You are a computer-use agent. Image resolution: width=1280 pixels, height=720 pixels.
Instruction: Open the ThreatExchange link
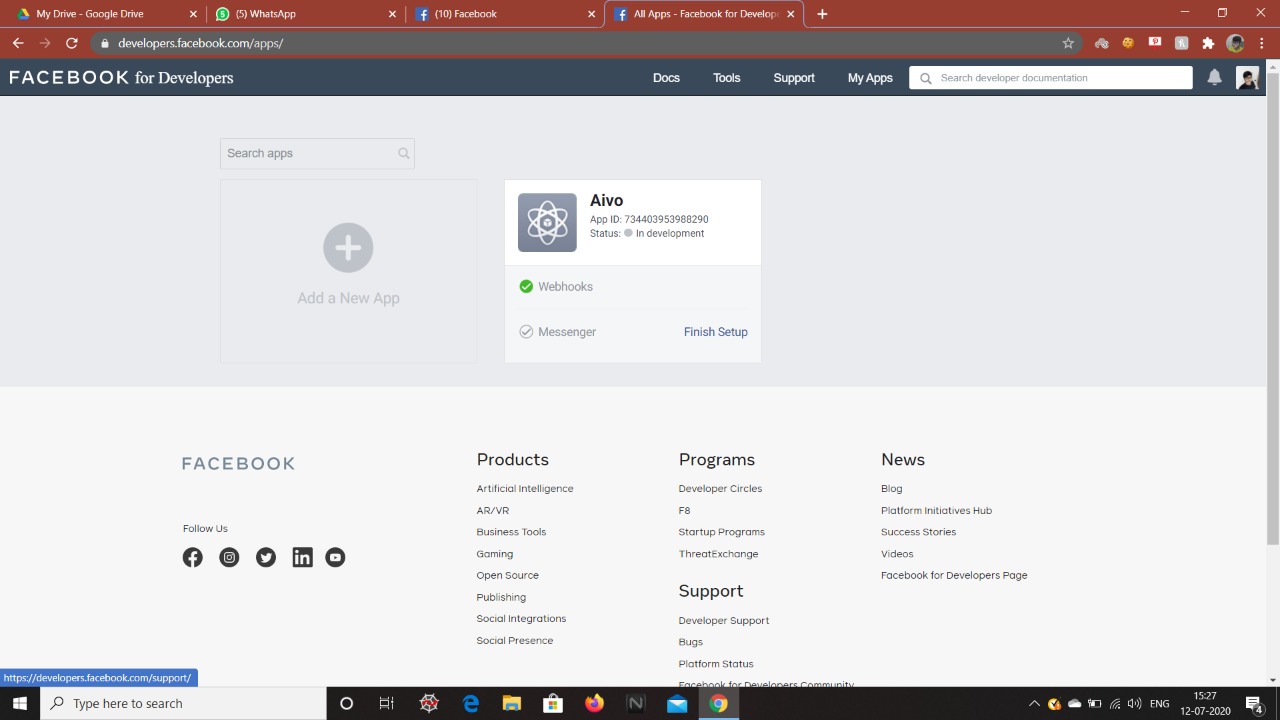718,554
